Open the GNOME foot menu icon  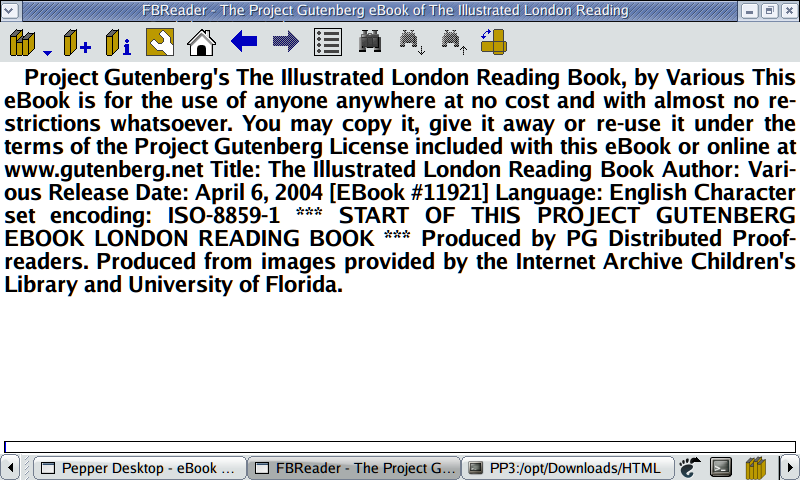point(690,467)
